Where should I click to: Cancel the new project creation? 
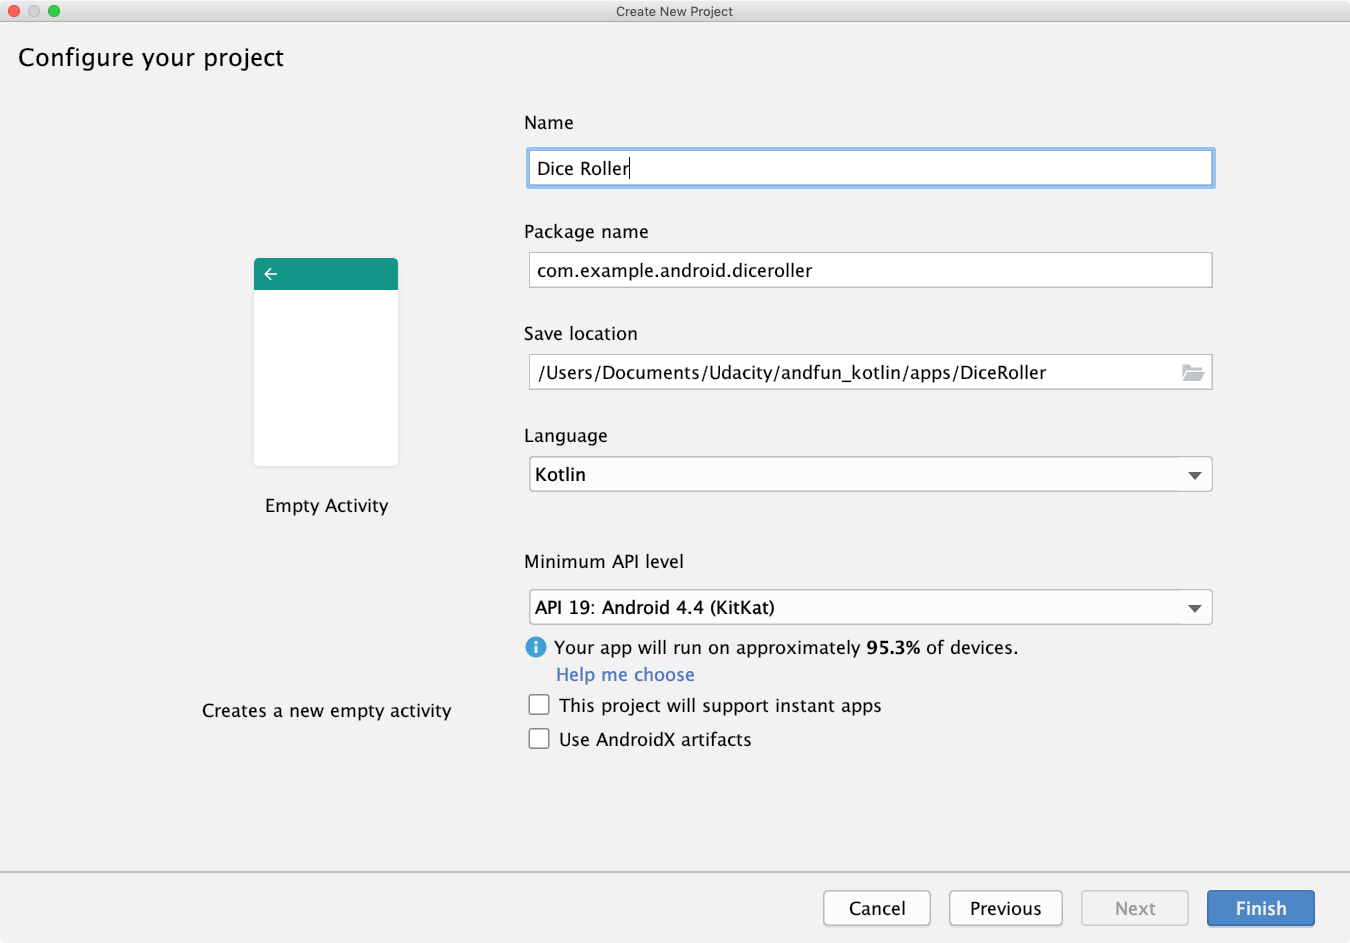876,908
